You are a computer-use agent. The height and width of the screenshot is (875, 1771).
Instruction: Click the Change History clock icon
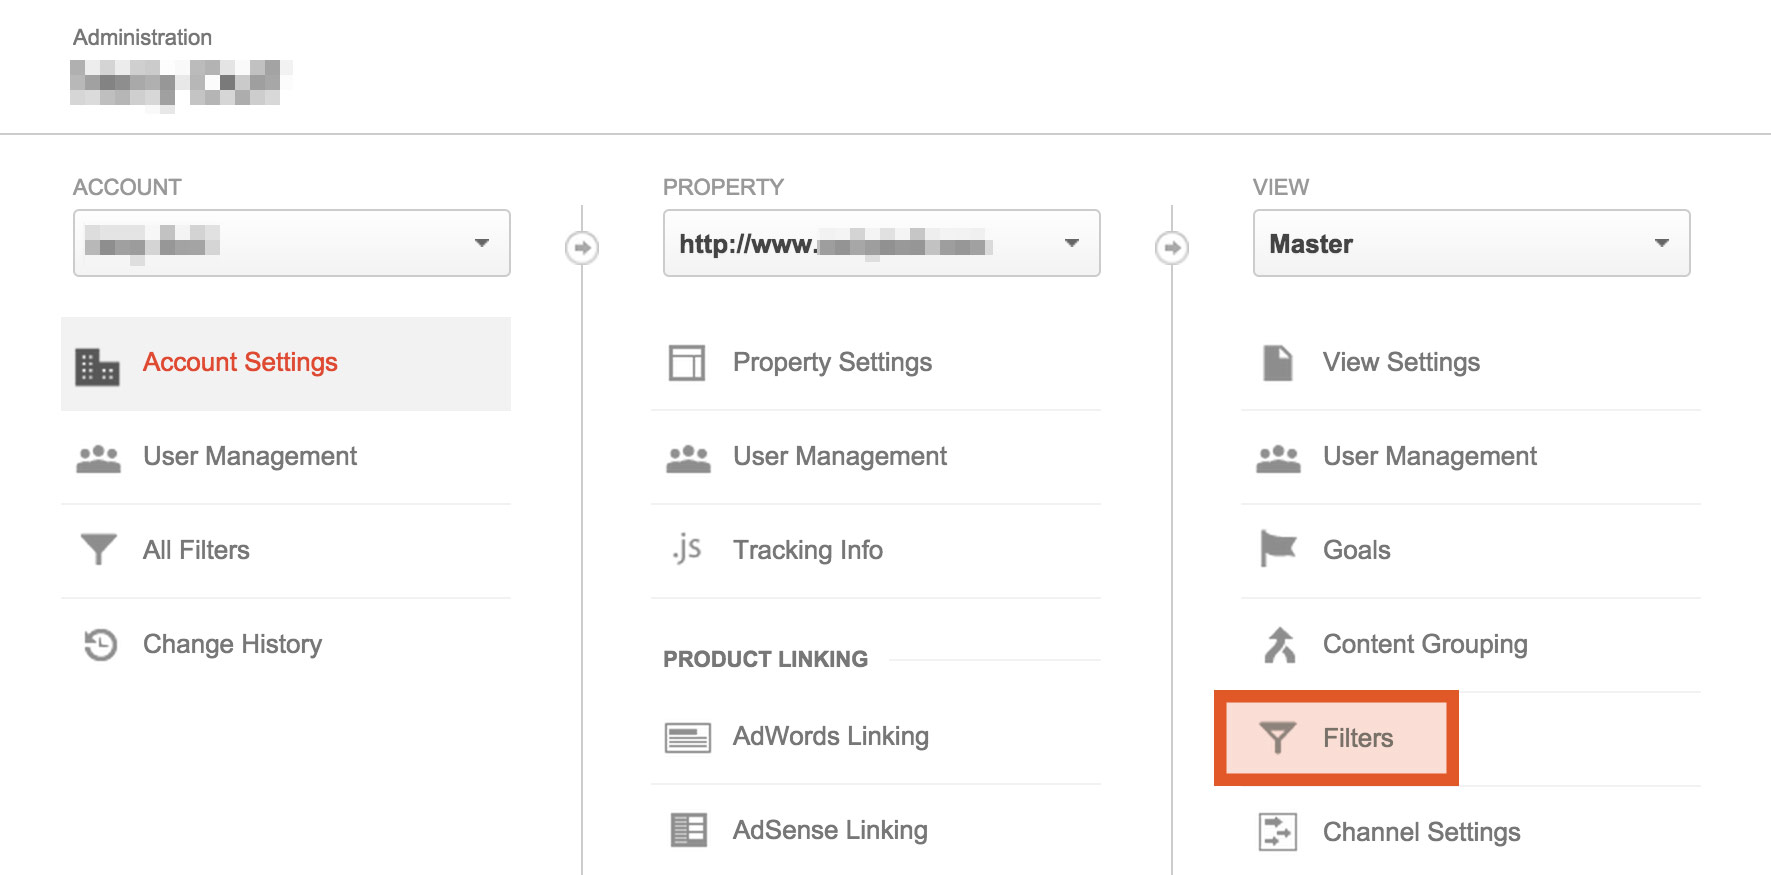pos(100,644)
